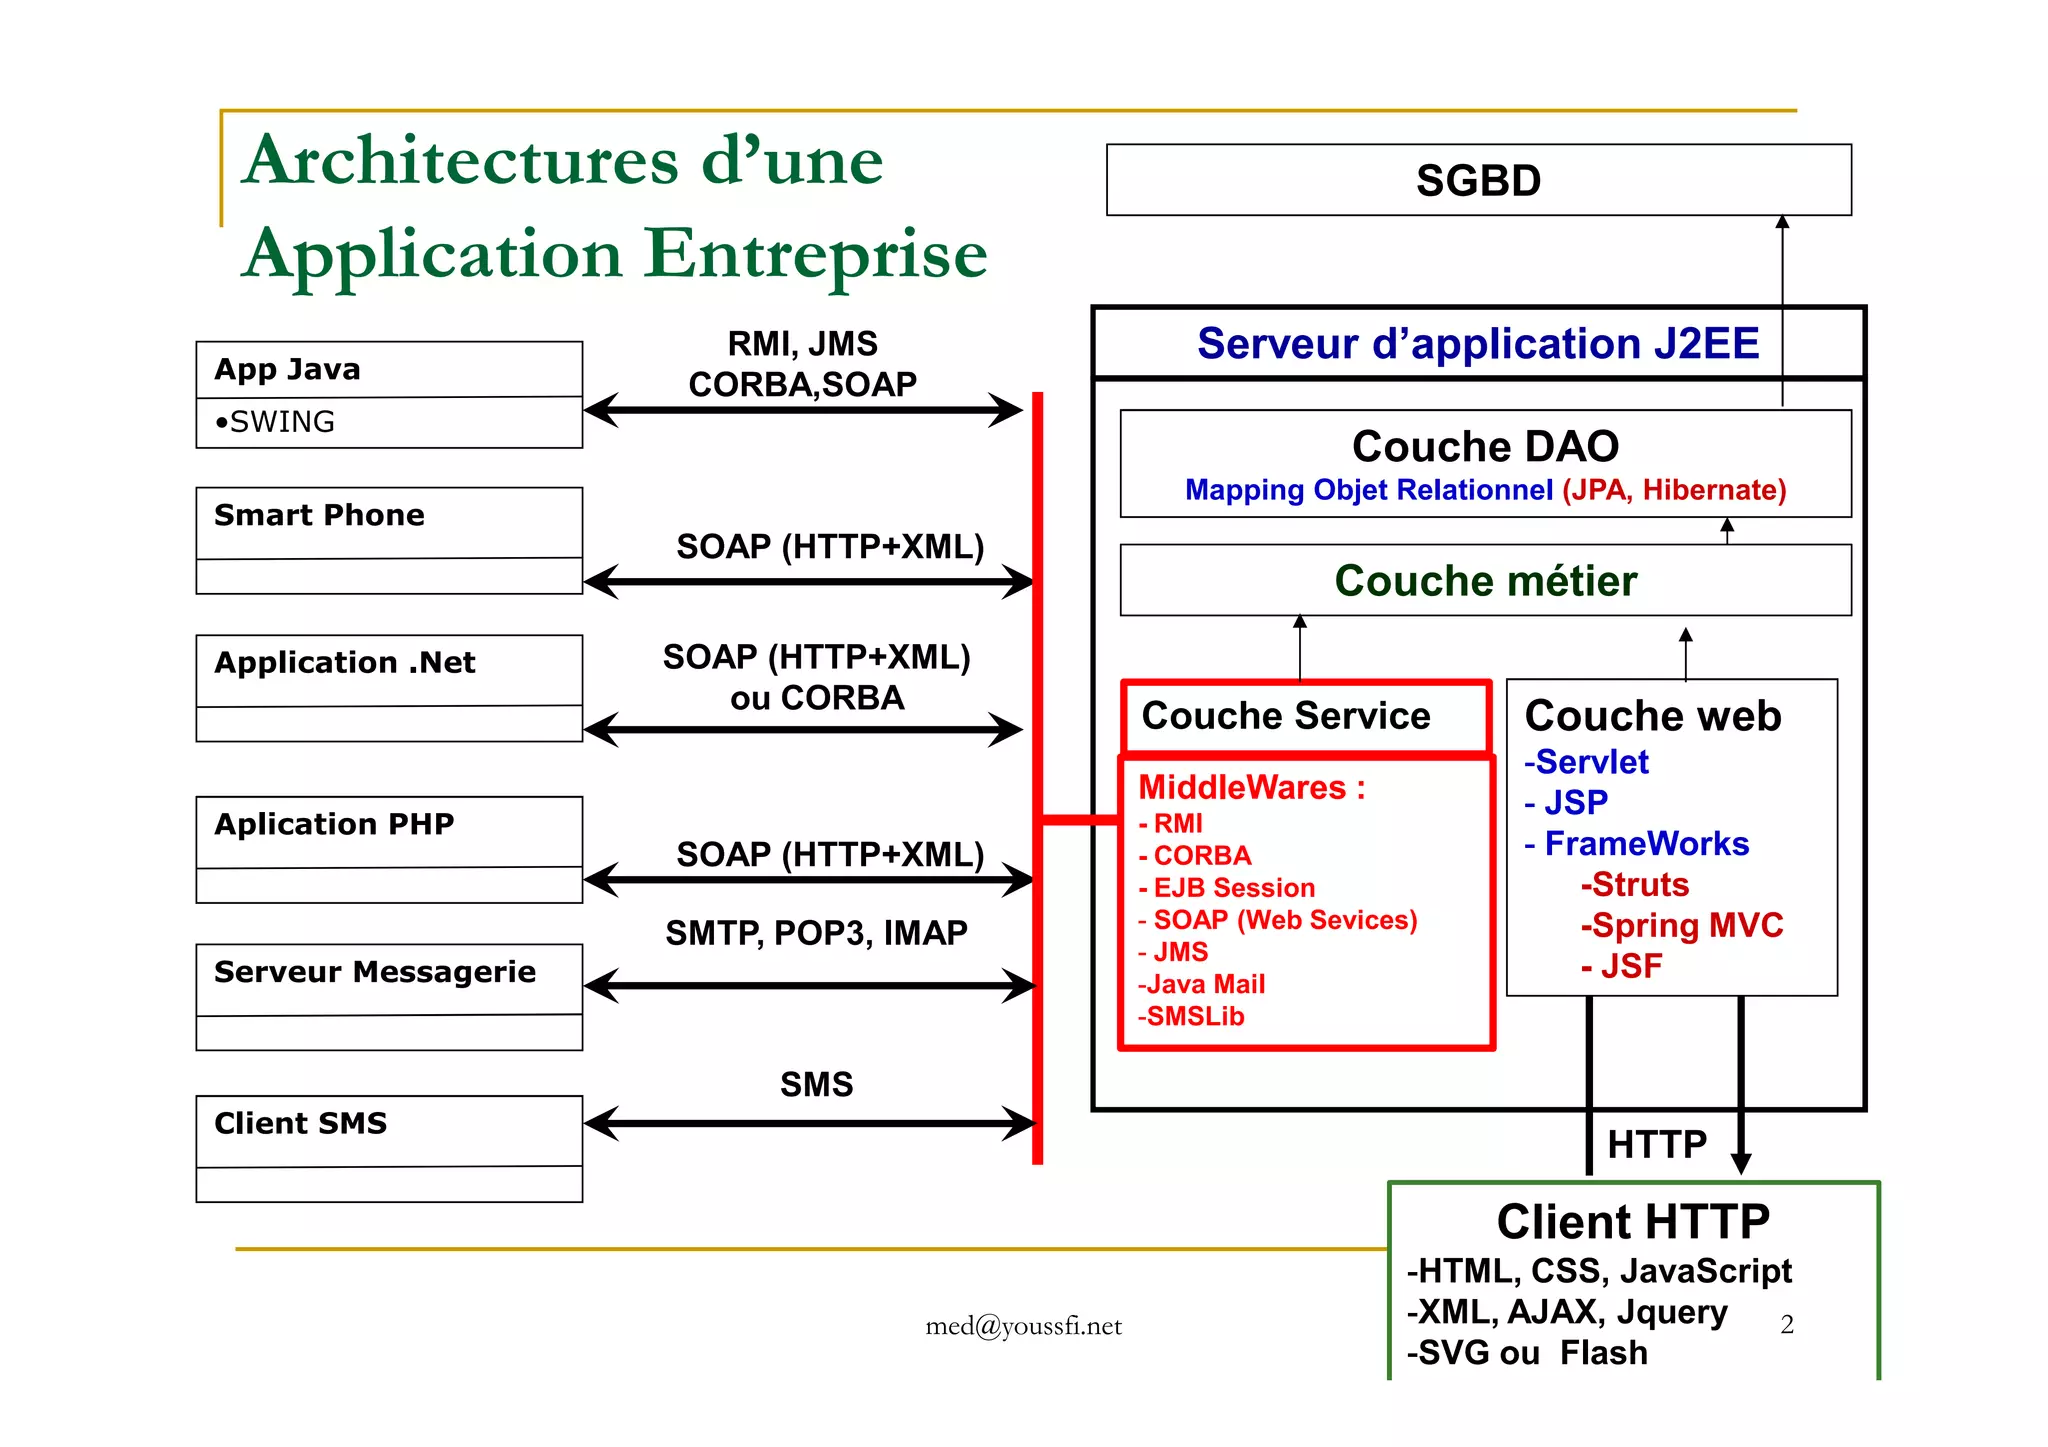The height and width of the screenshot is (1447, 2048).
Task: Select the Couche métier box
Action: click(1484, 581)
